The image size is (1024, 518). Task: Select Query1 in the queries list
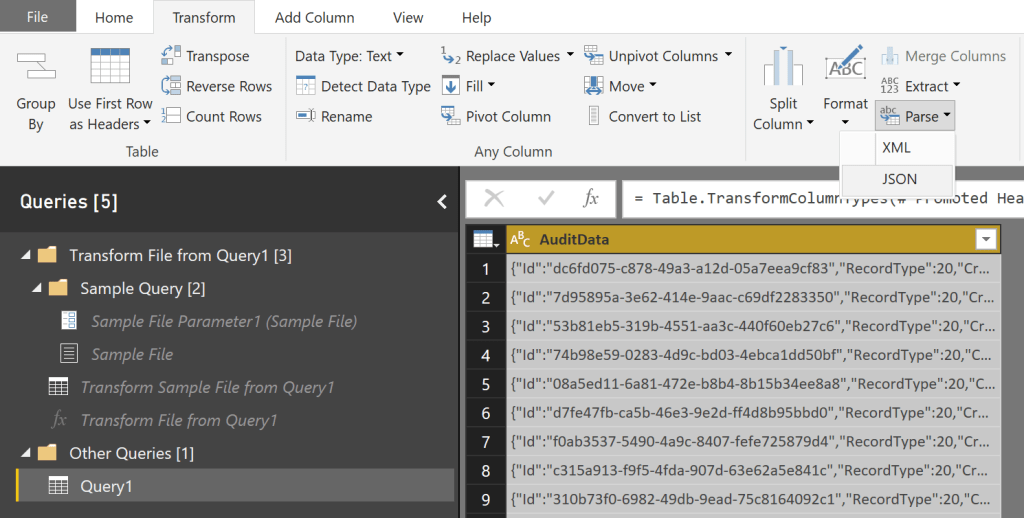pyautogui.click(x=106, y=486)
